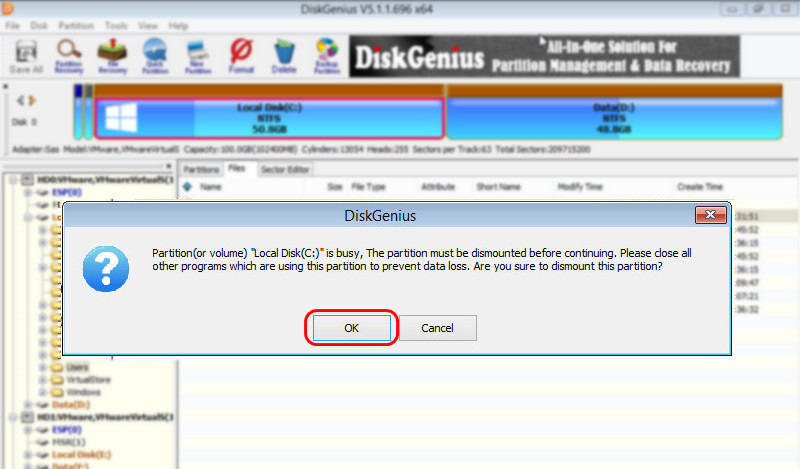This screenshot has width=800, height=469.
Task: Sort file list by the Size column
Action: coord(335,187)
